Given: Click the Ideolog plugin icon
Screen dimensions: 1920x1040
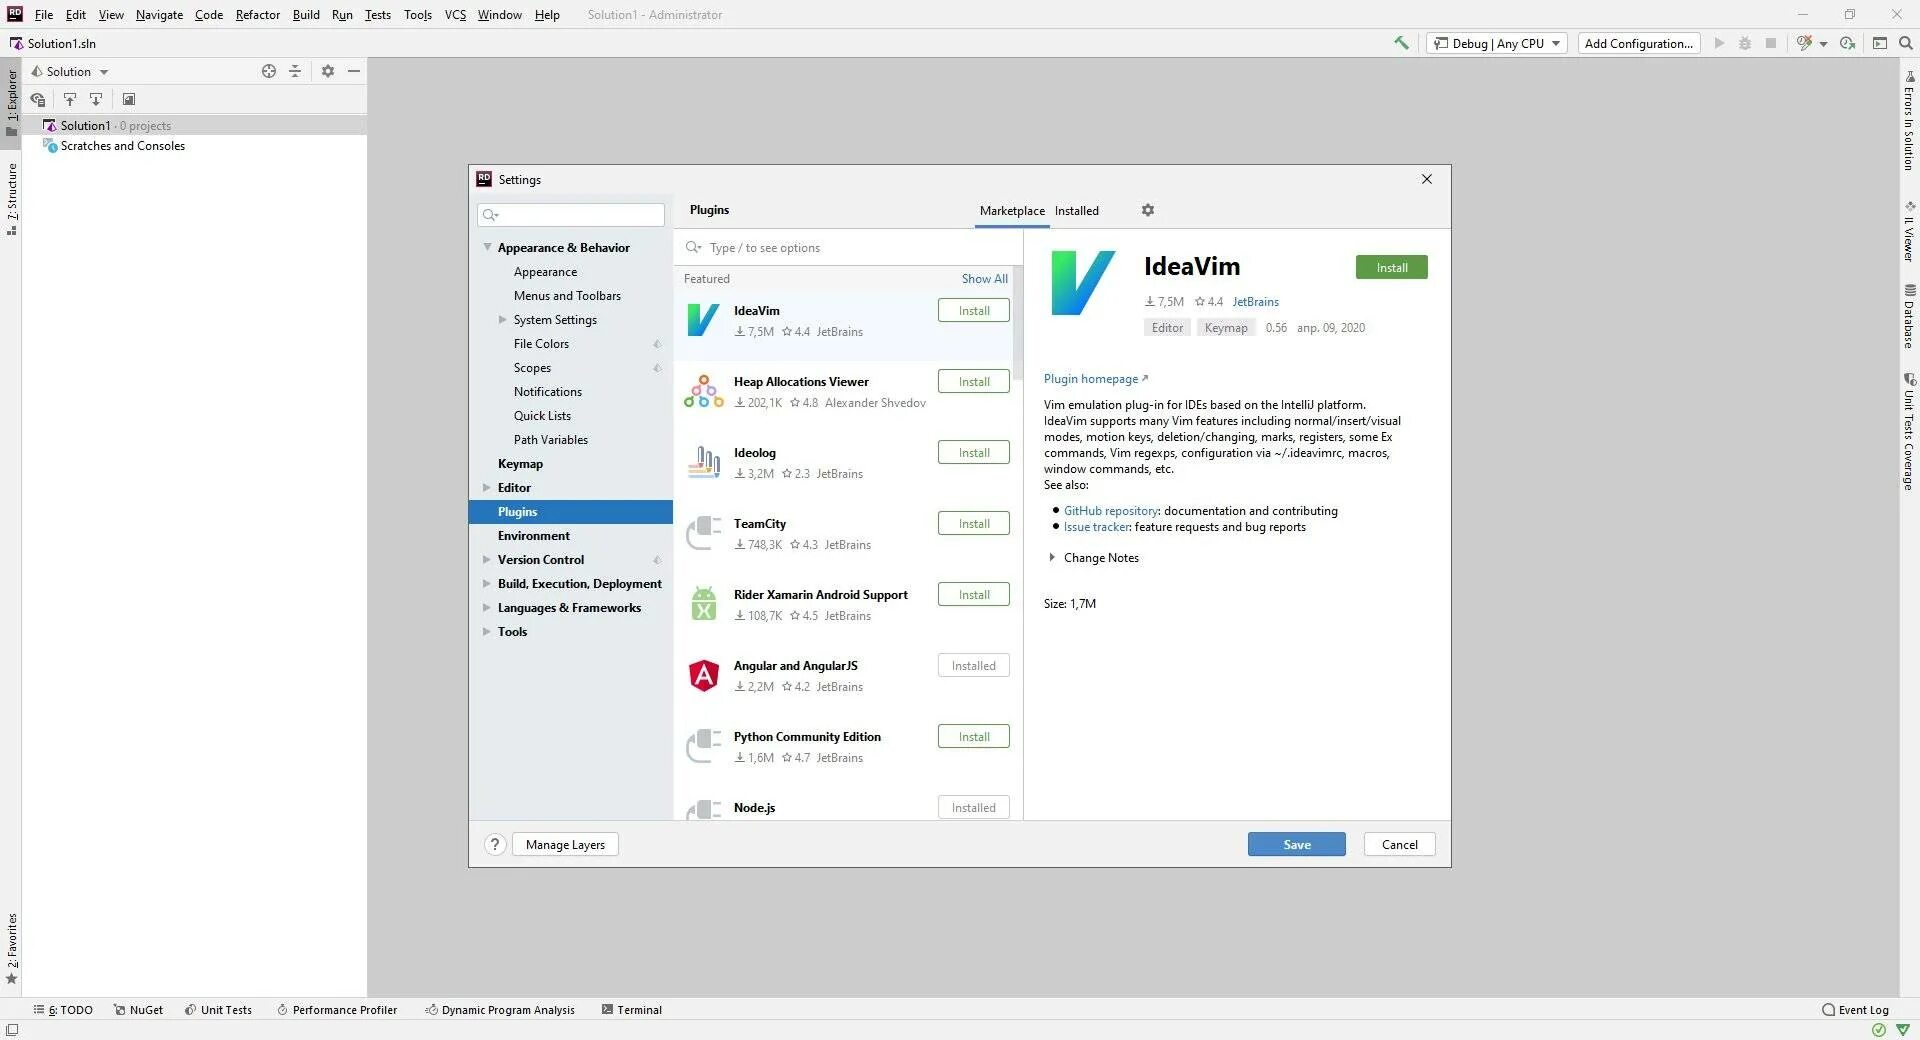Looking at the screenshot, I should 704,462.
